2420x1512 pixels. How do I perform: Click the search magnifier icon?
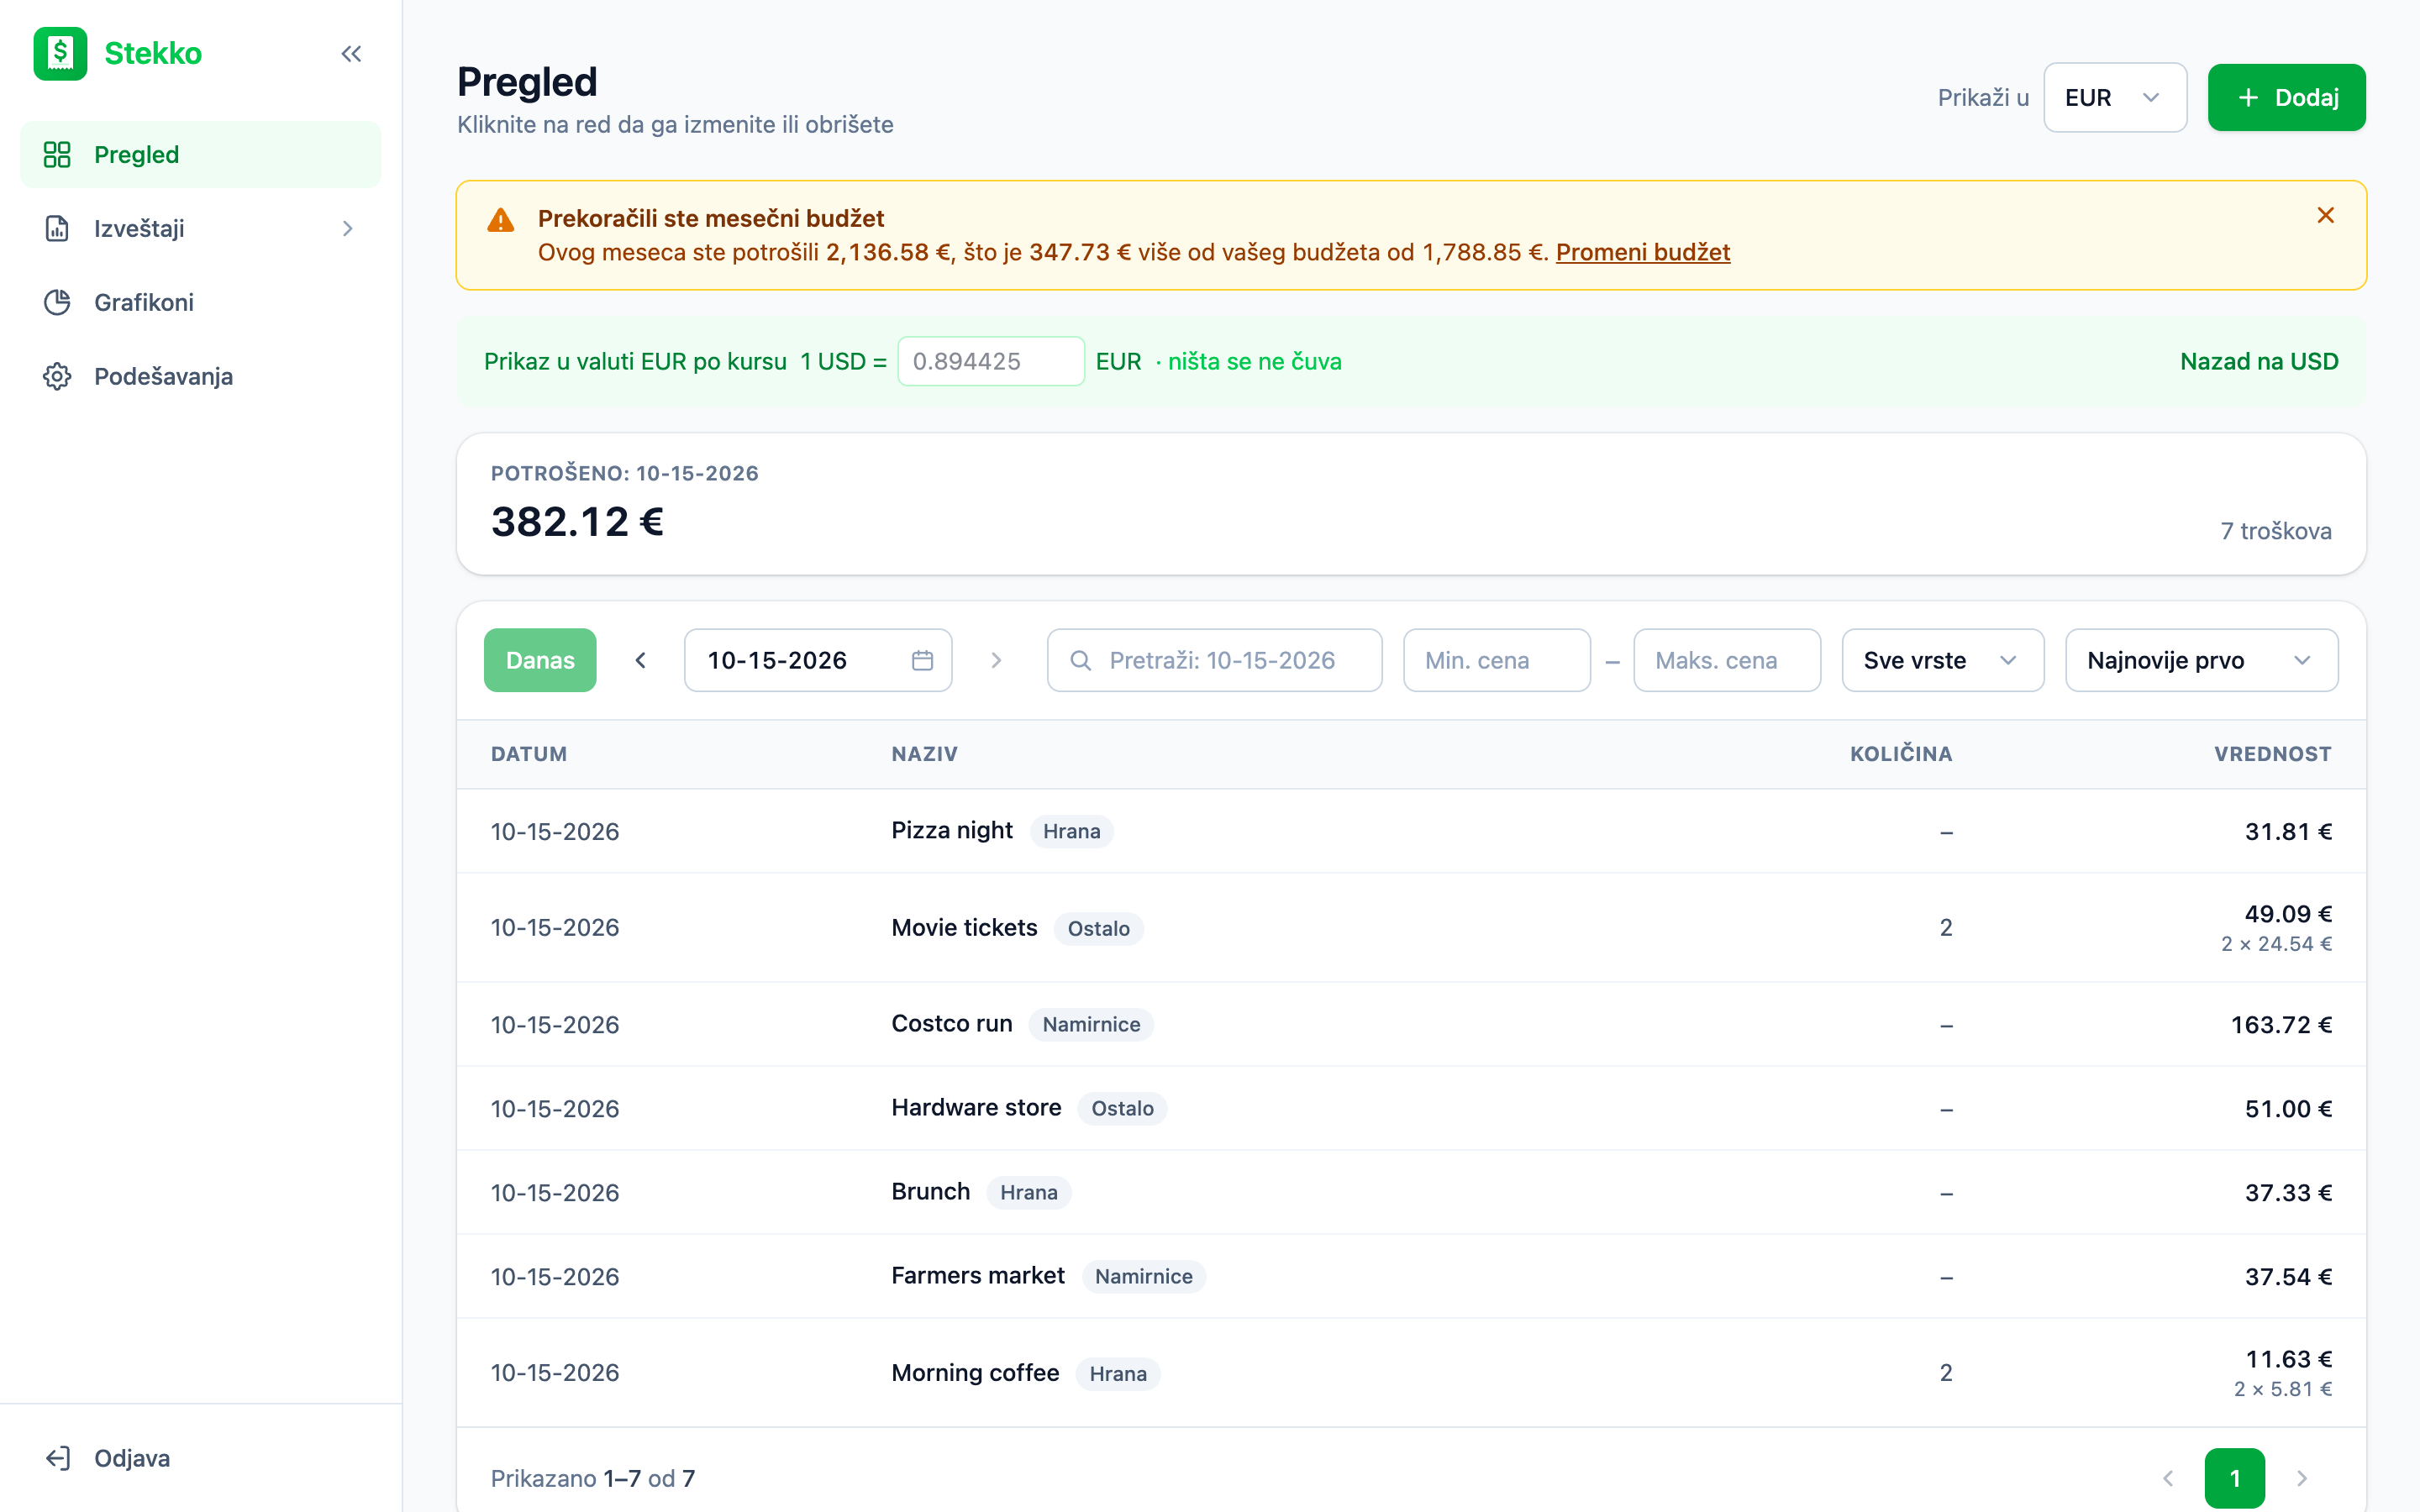point(1080,660)
